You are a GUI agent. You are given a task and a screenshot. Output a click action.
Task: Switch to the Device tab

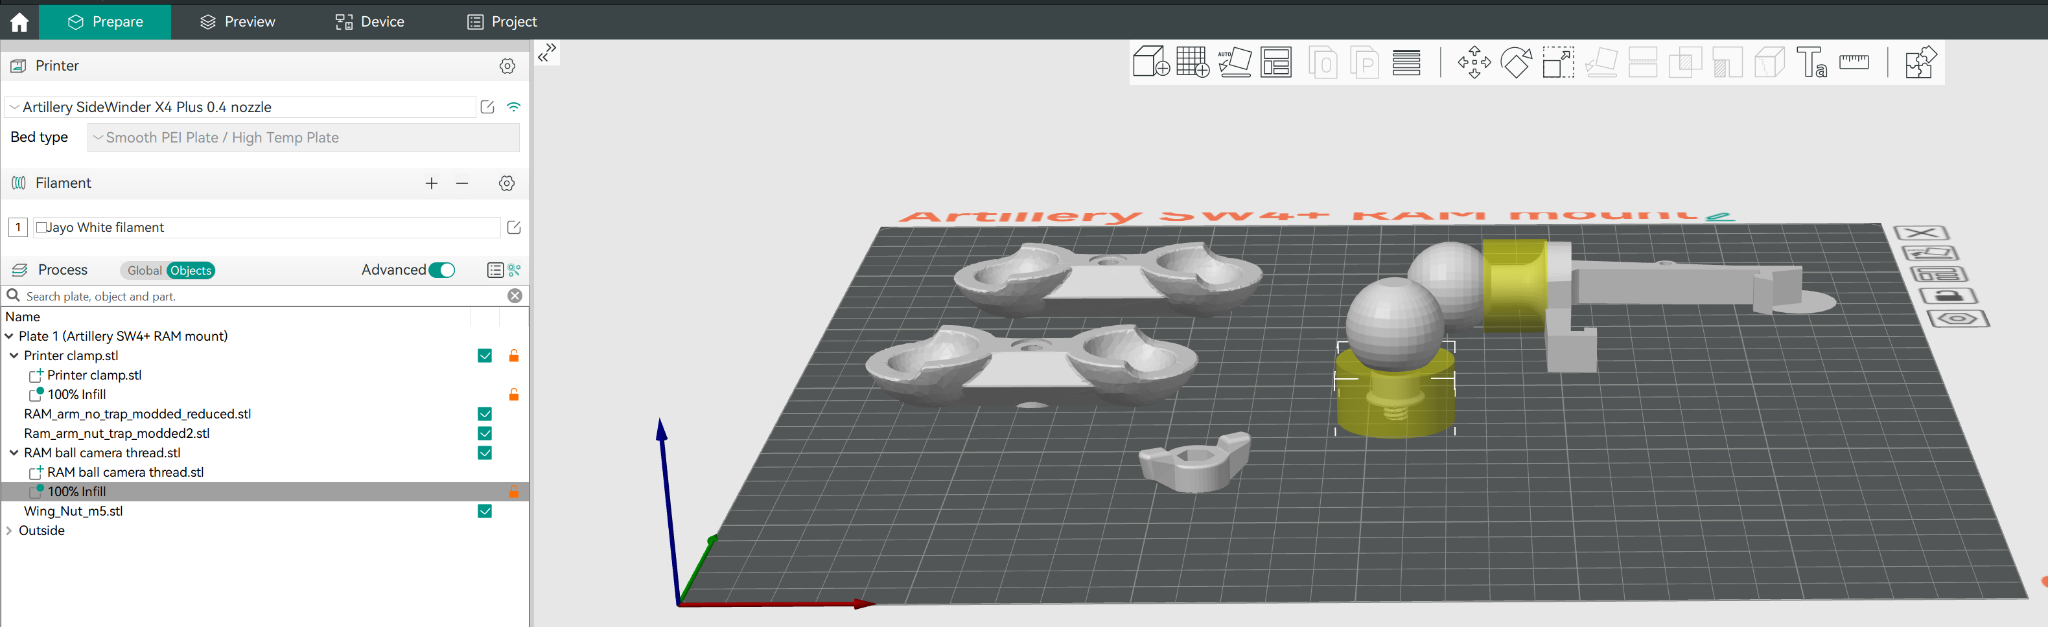pyautogui.click(x=370, y=22)
